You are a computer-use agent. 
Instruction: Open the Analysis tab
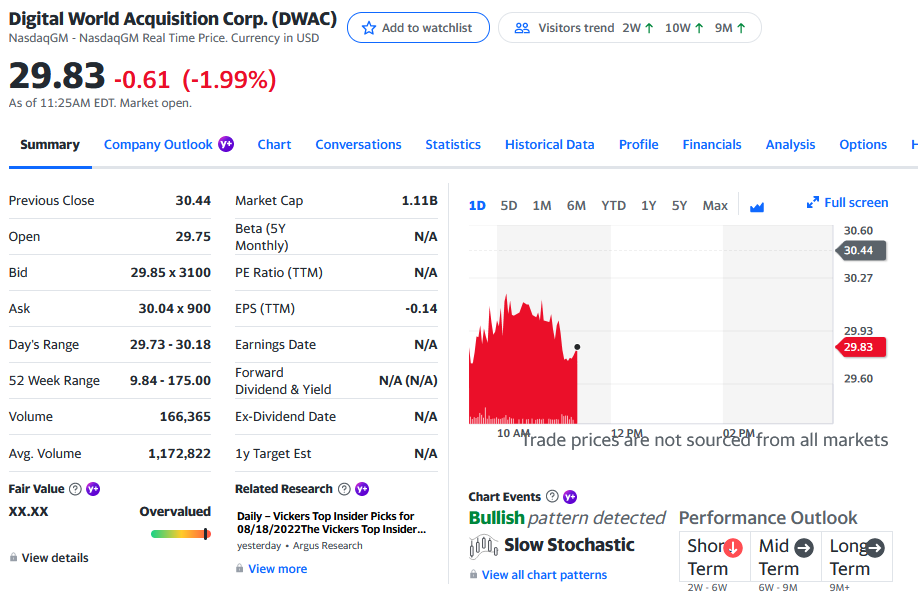coord(790,145)
